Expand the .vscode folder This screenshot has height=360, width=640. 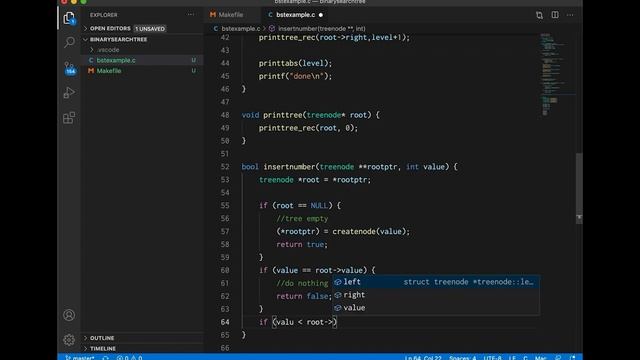[142, 50]
